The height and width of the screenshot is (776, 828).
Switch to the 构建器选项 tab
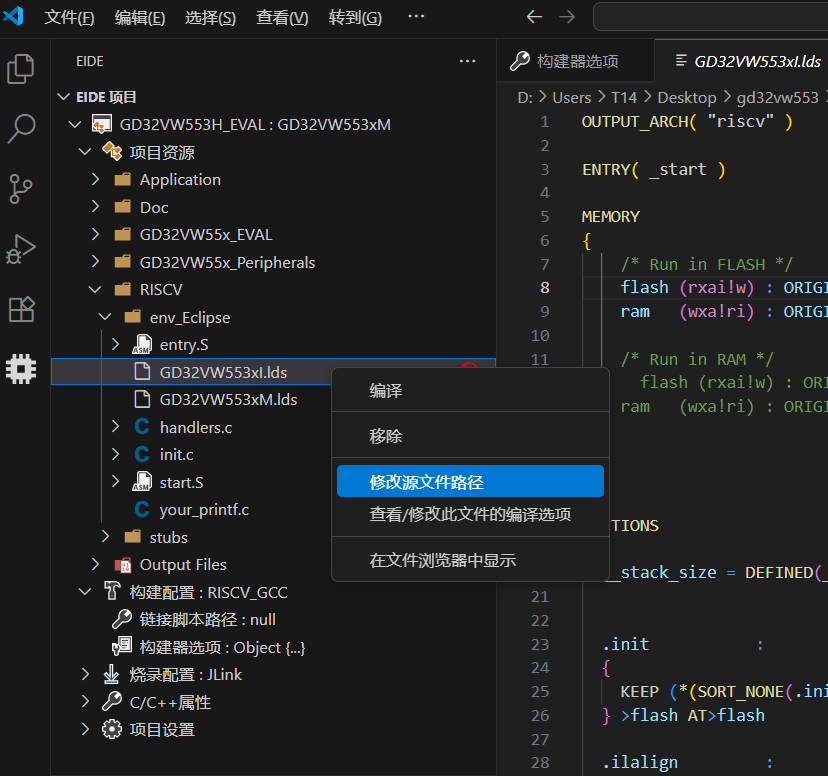[575, 60]
